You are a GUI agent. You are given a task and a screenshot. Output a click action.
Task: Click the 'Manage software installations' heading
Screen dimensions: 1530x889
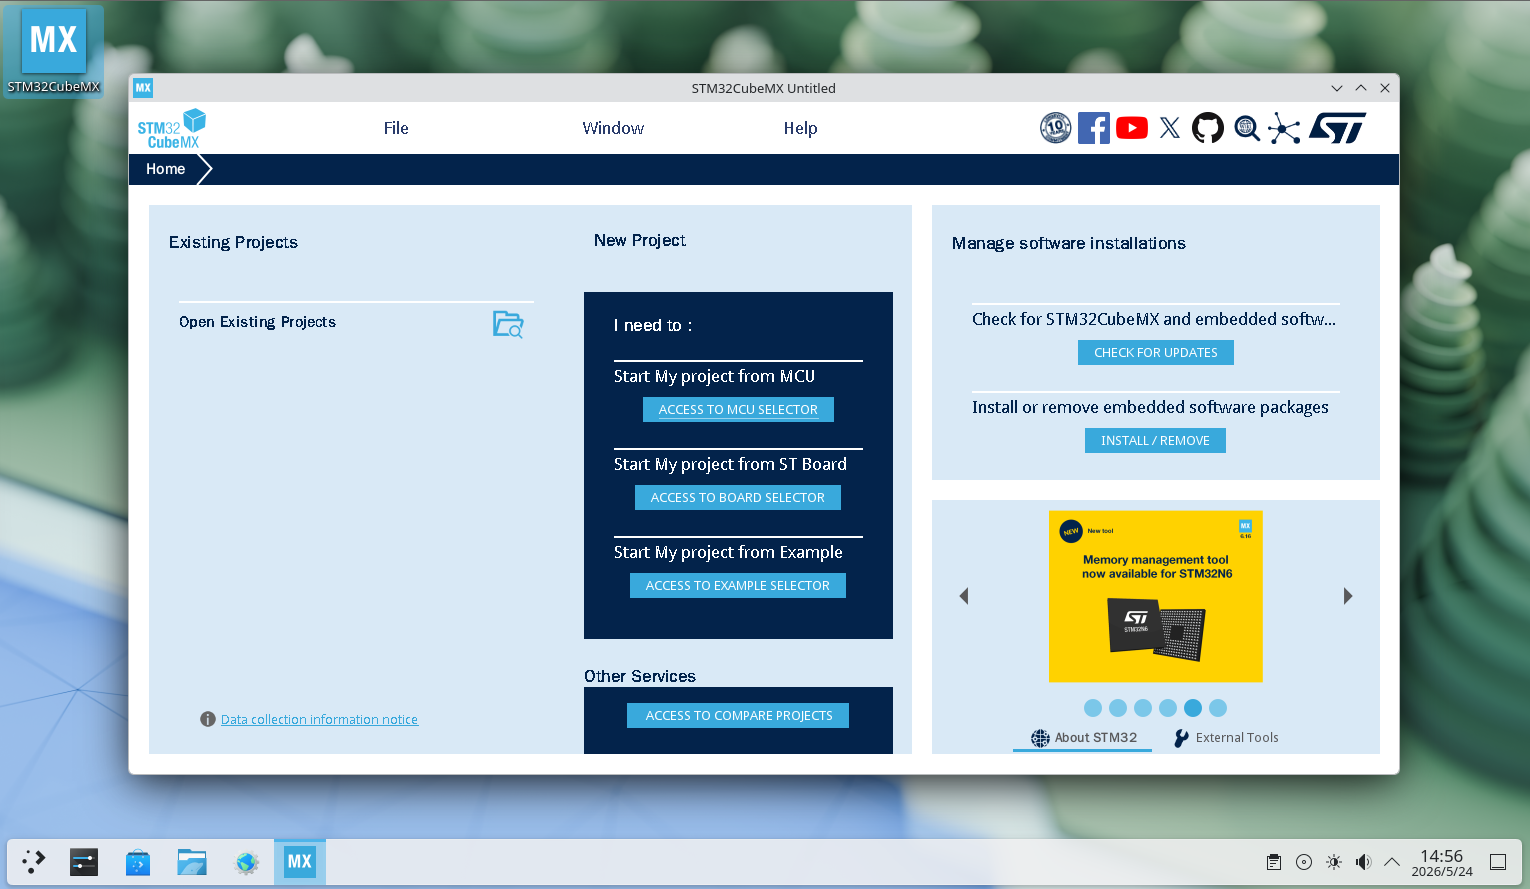coord(1069,243)
